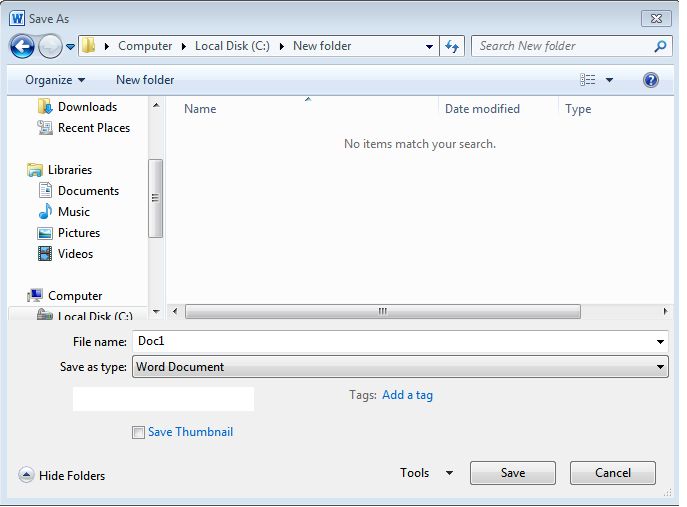Image resolution: width=687 pixels, height=507 pixels.
Task: Sort by the Name column header
Action: (x=200, y=109)
